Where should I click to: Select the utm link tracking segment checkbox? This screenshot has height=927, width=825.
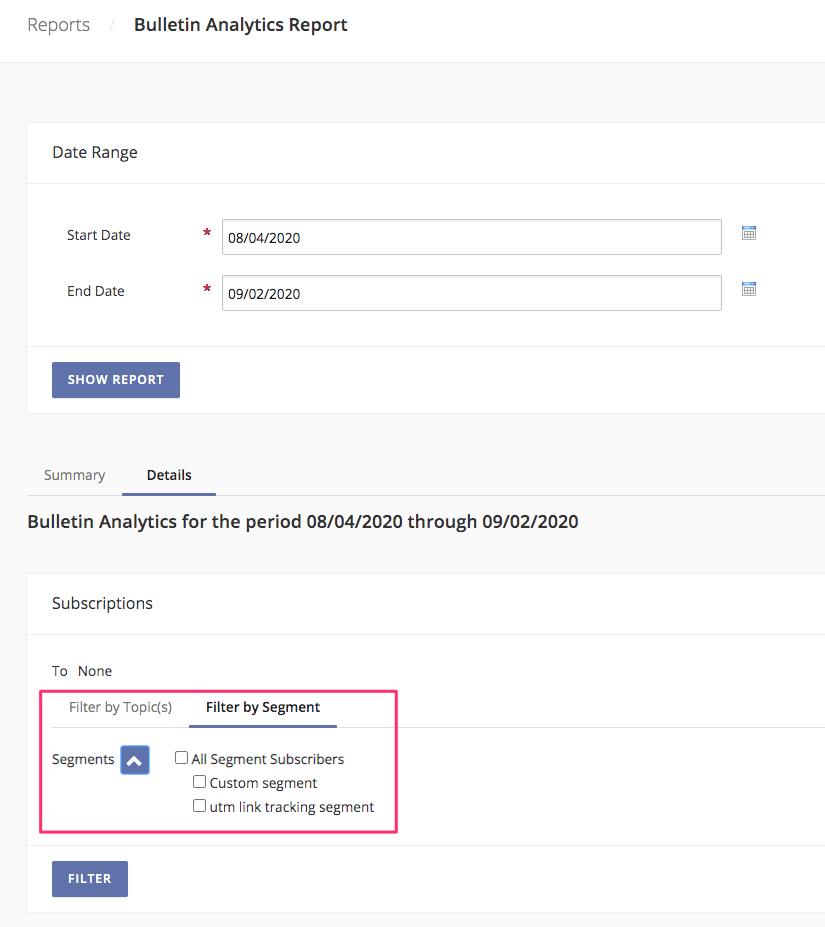click(199, 805)
